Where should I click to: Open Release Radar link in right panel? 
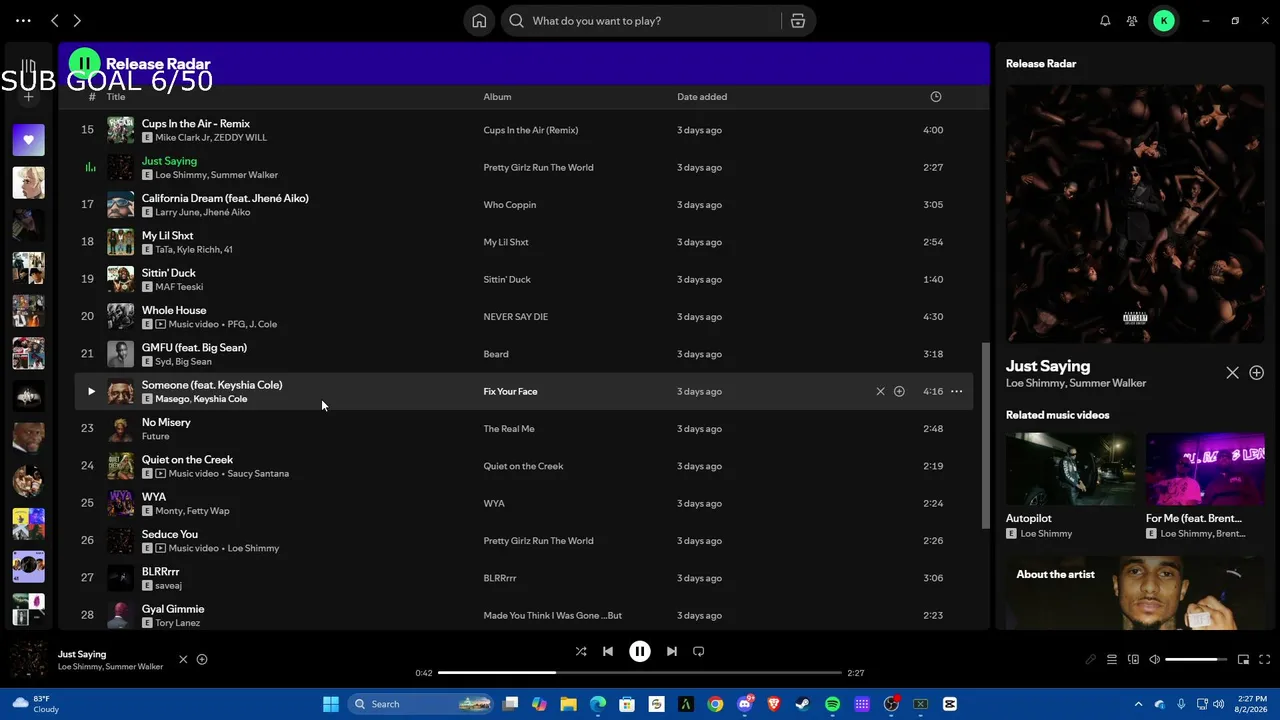[x=1041, y=64]
